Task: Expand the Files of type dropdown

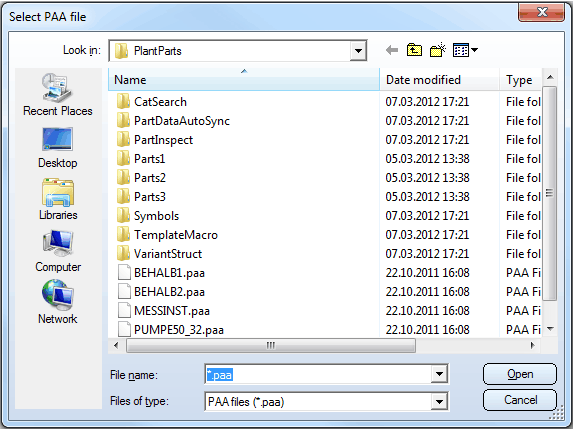Action: [439, 402]
